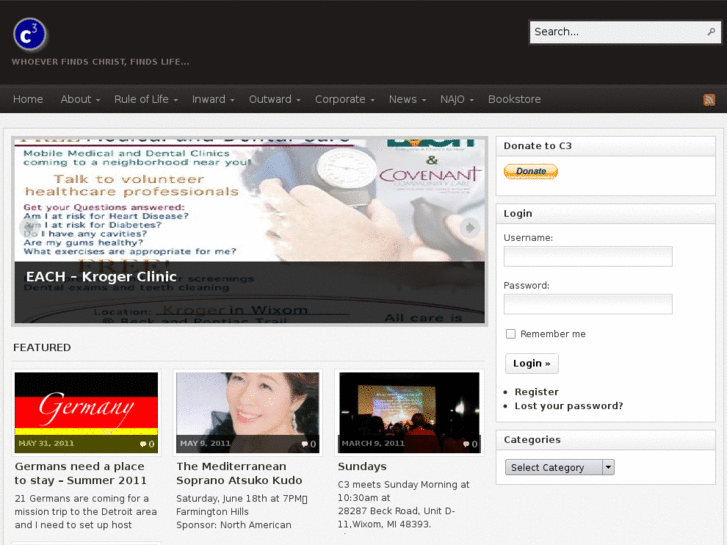Viewport: 727px width, 545px height.
Task: Click the Password input field
Action: tap(588, 304)
